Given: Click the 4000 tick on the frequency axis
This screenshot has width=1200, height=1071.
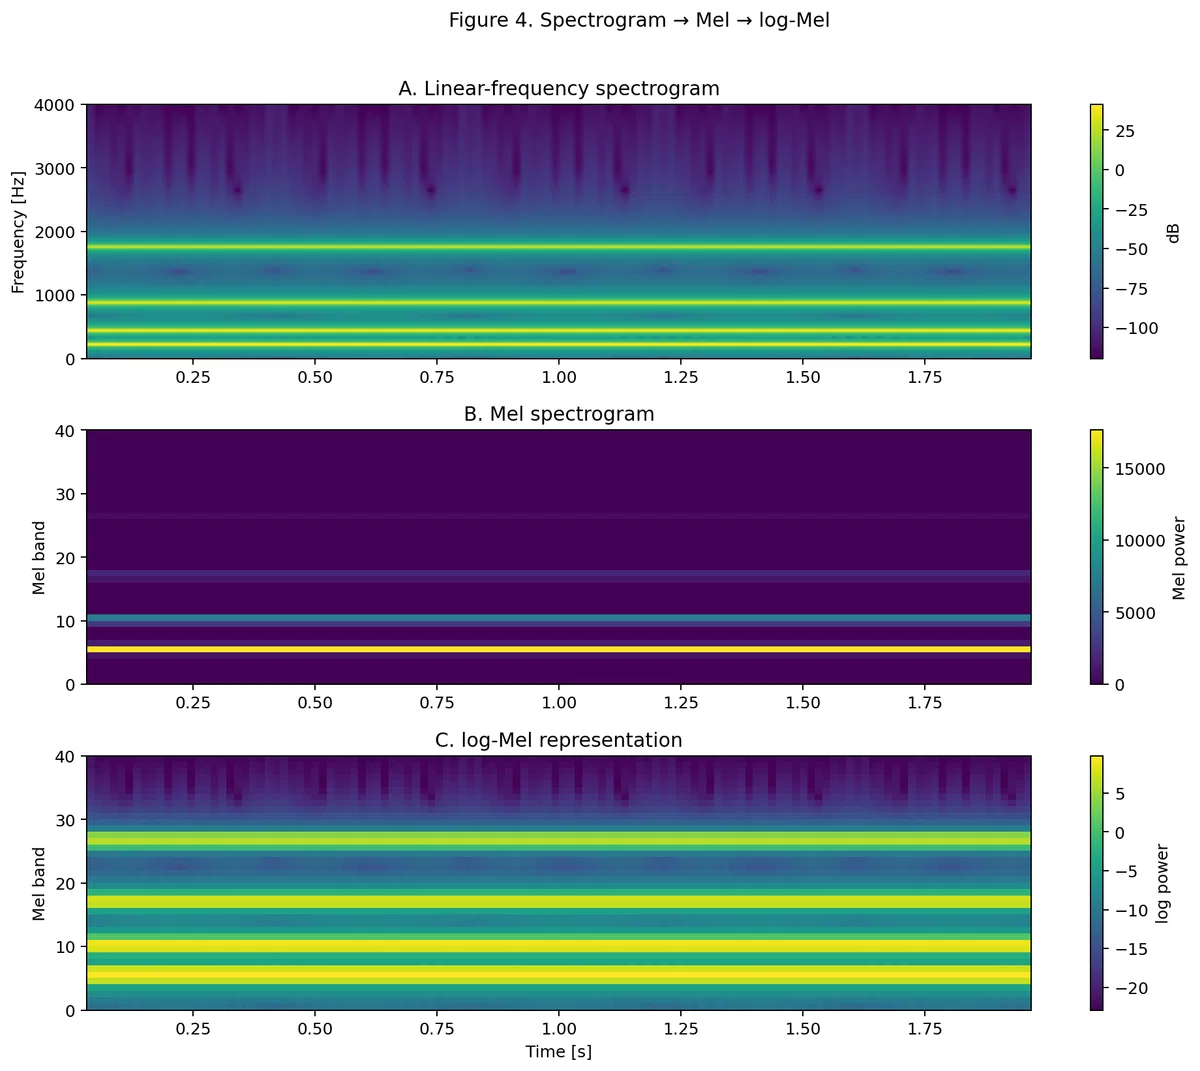Looking at the screenshot, I should point(57,104).
